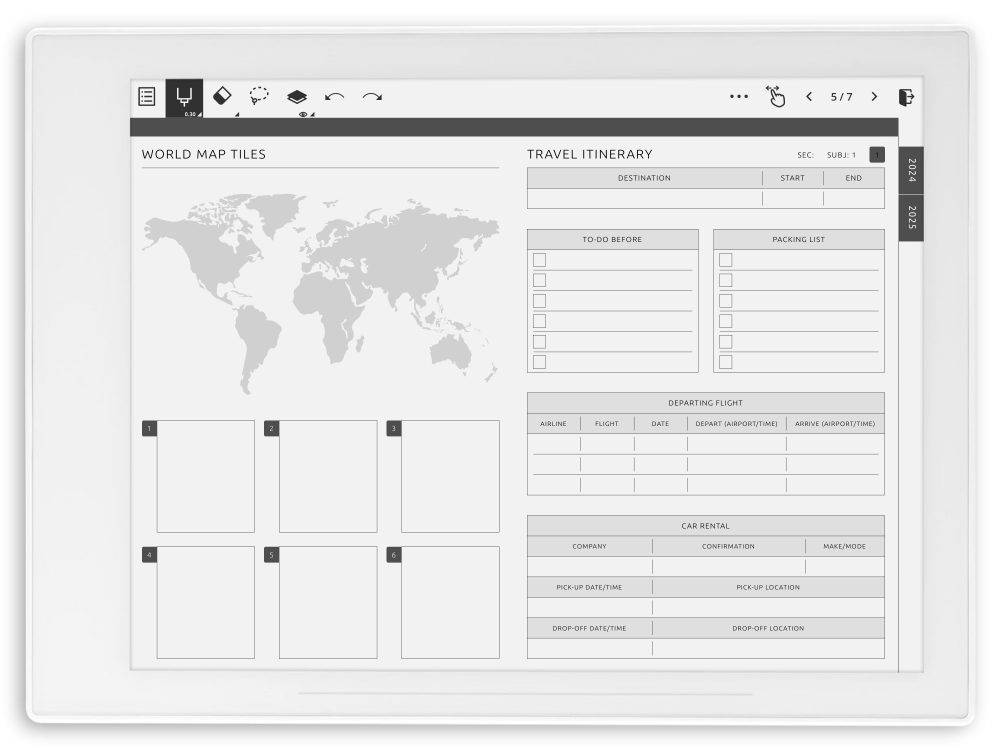Screen dimensions: 1000x750
Task: Toggle layer visibility with the eye icon
Action: (302, 116)
